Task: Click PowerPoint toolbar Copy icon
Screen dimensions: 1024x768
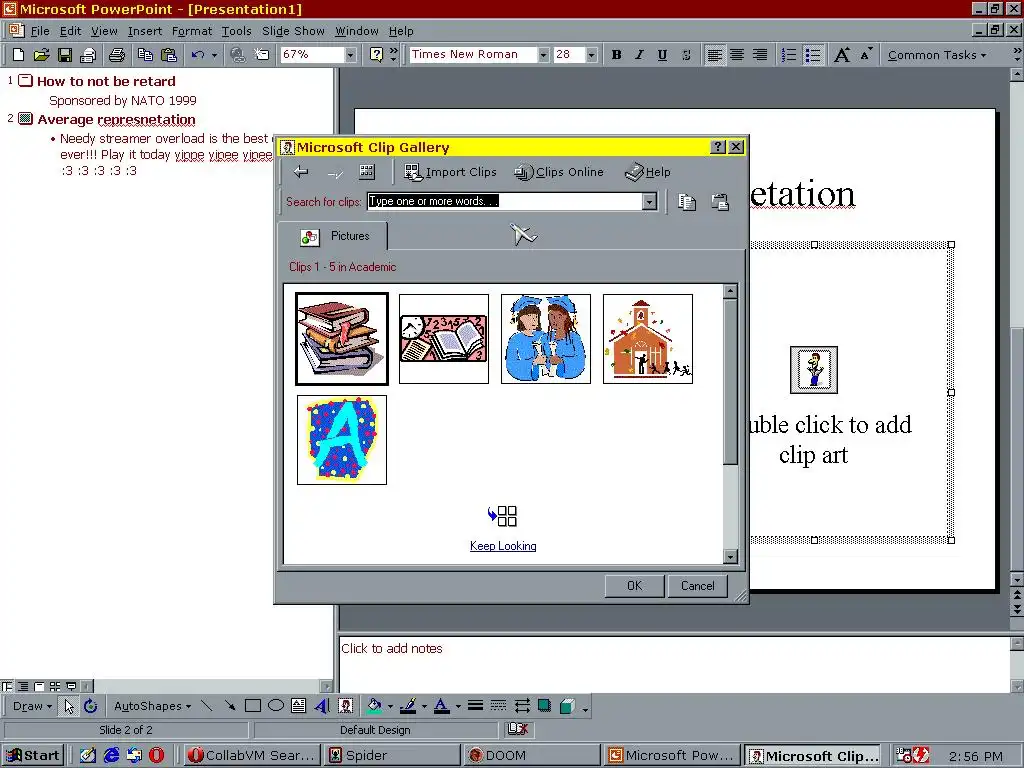Action: 145,55
